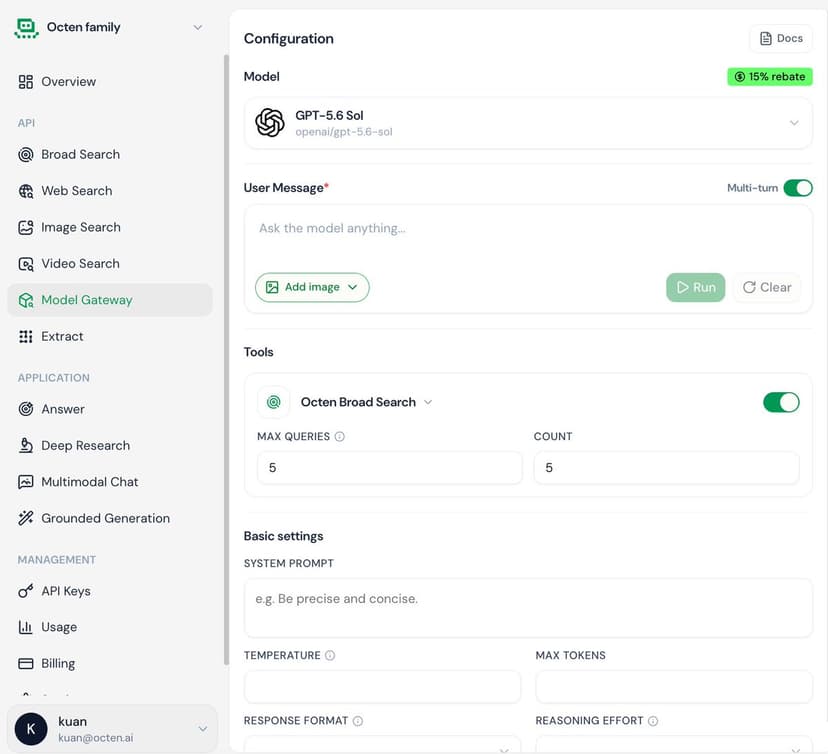Clear the user message
The height and width of the screenshot is (754, 828).
coord(767,288)
